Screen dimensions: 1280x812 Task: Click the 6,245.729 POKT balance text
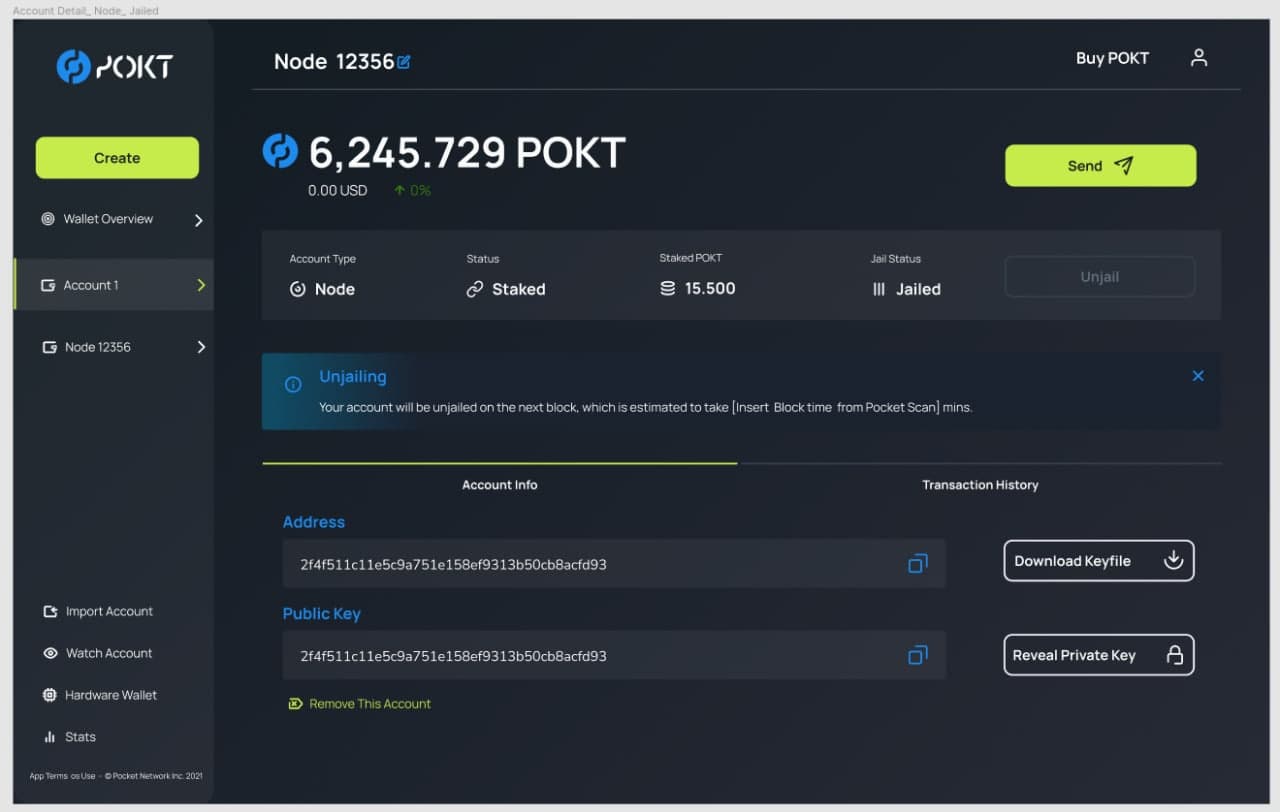coord(467,153)
